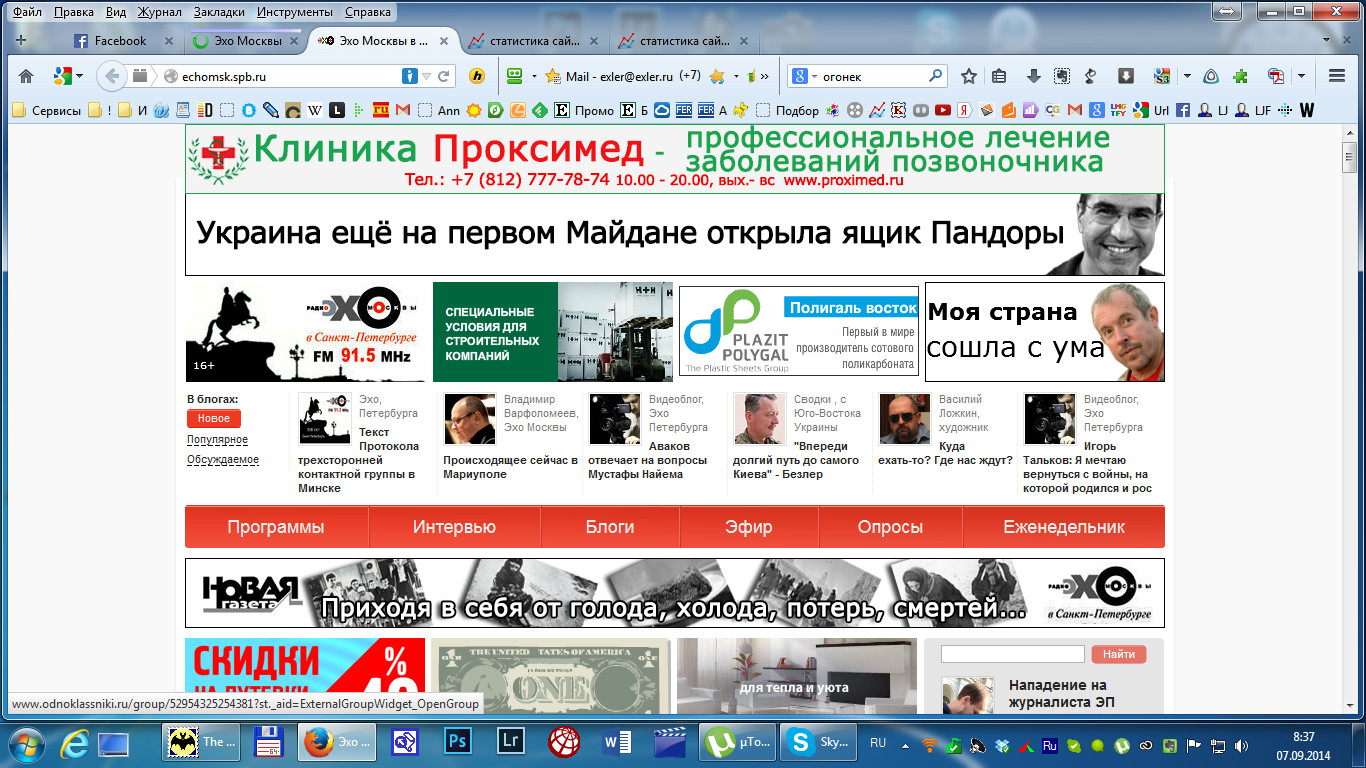Reload the page with the refresh icon

click(x=444, y=76)
